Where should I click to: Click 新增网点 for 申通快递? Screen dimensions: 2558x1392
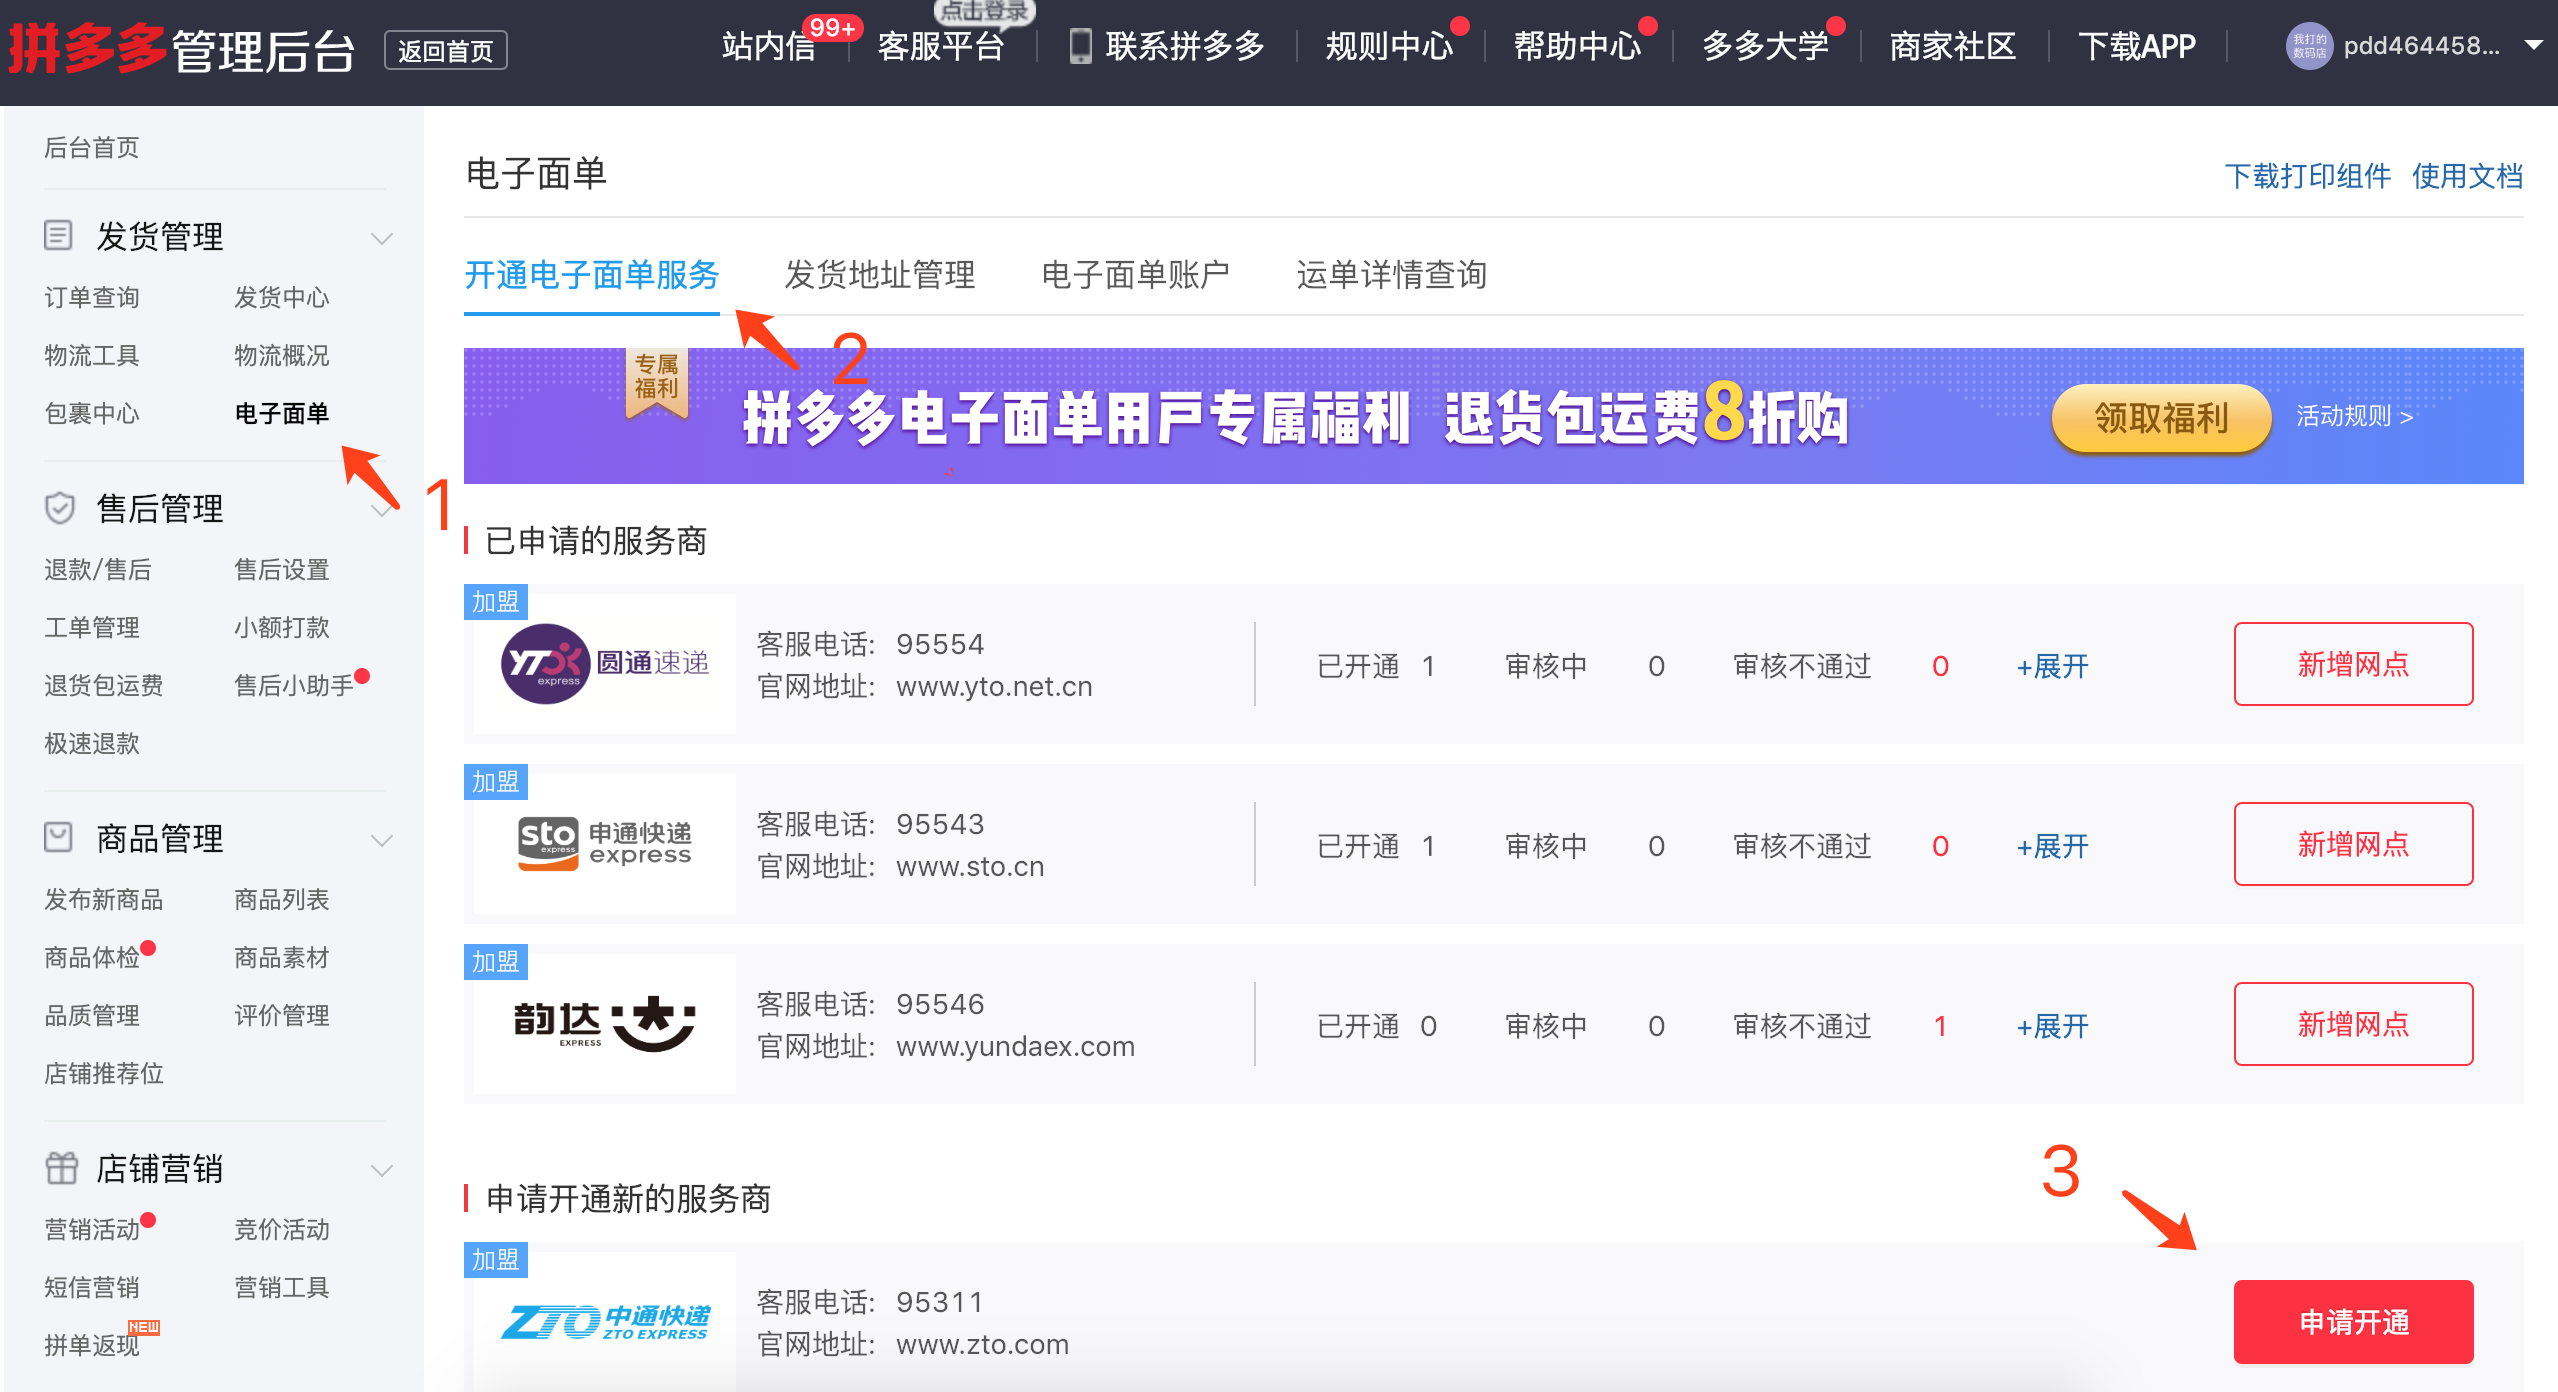pyautogui.click(x=2353, y=844)
